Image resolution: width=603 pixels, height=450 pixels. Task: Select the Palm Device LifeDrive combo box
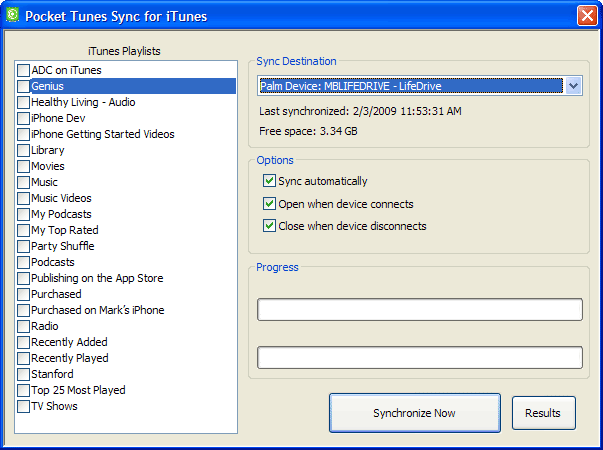point(410,86)
